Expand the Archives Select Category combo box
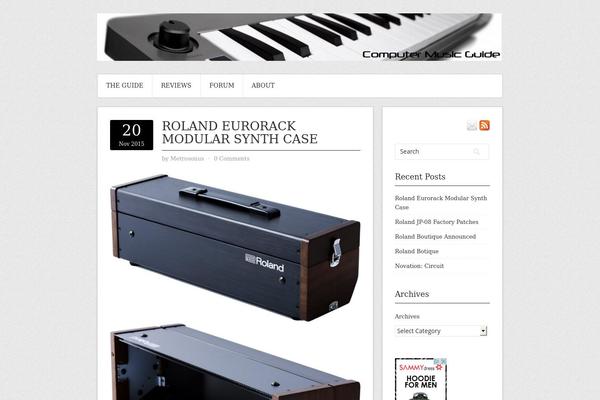This screenshot has width=600, height=400. (441, 331)
